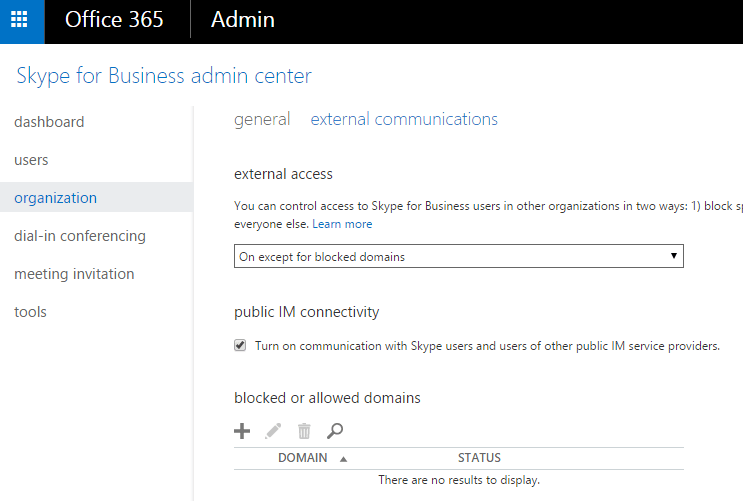Click the edit domain pencil icon
Image resolution: width=743 pixels, height=501 pixels.
coord(273,431)
